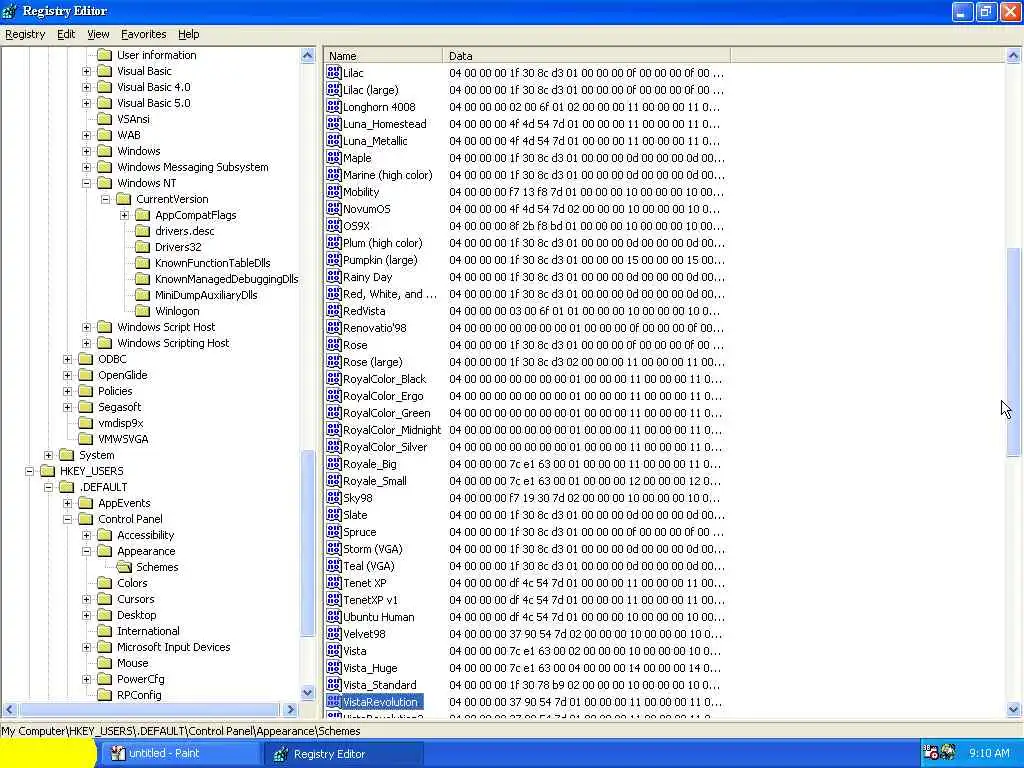The height and width of the screenshot is (768, 1024).
Task: Click the value list scroll down arrow
Action: click(x=1013, y=709)
